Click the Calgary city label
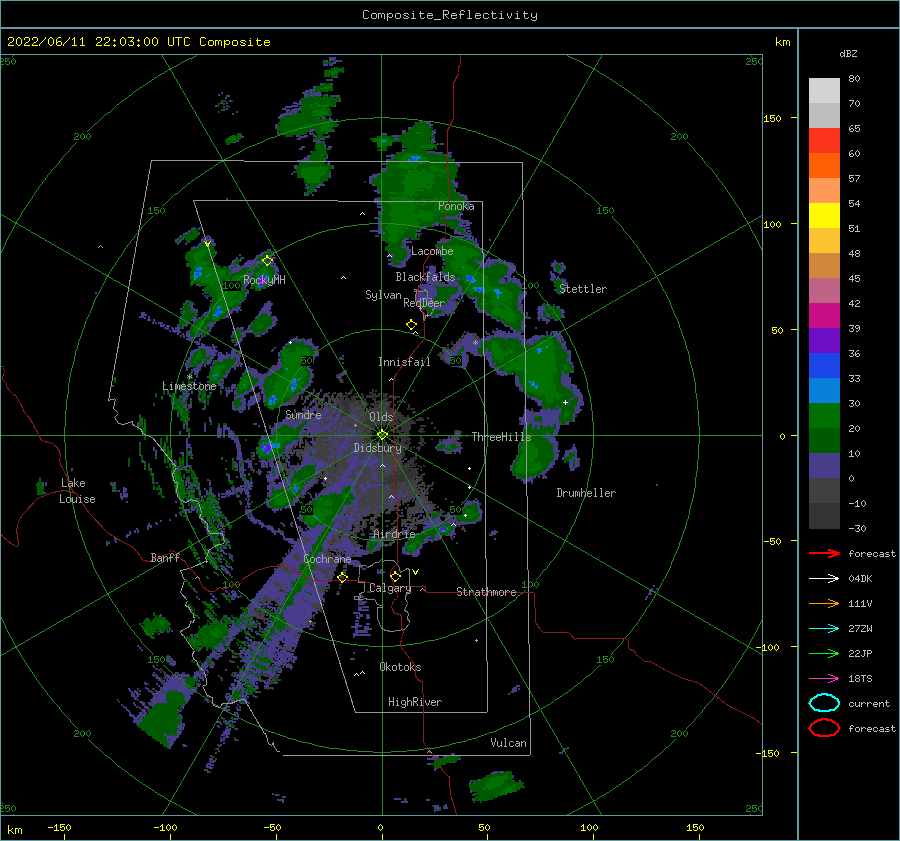 [390, 588]
